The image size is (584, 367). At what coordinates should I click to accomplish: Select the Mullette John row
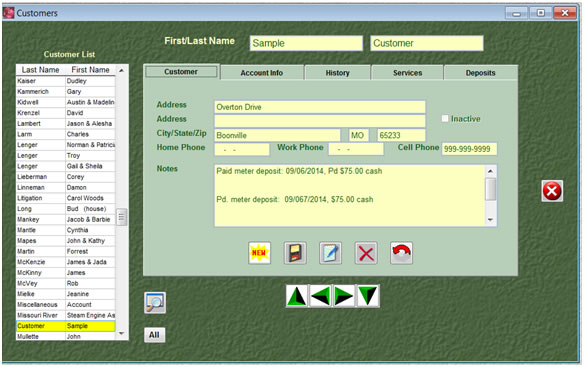tap(66, 336)
